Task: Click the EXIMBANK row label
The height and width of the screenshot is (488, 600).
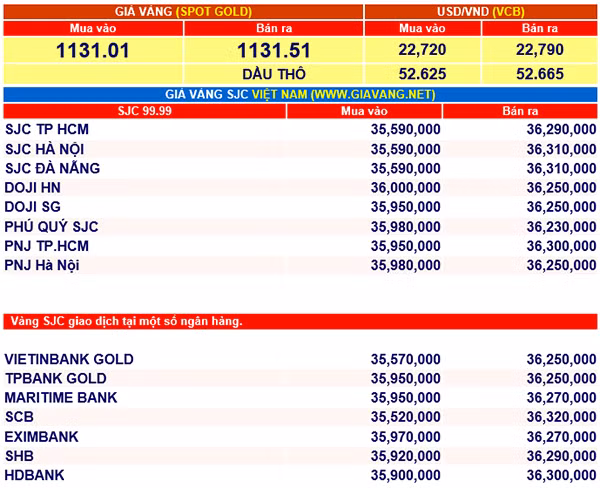Action: click(x=41, y=437)
